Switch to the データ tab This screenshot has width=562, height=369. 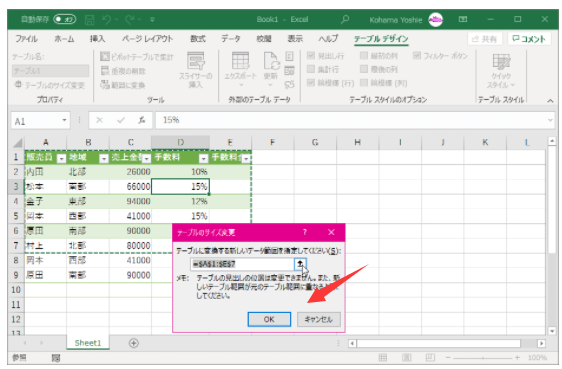point(231,39)
